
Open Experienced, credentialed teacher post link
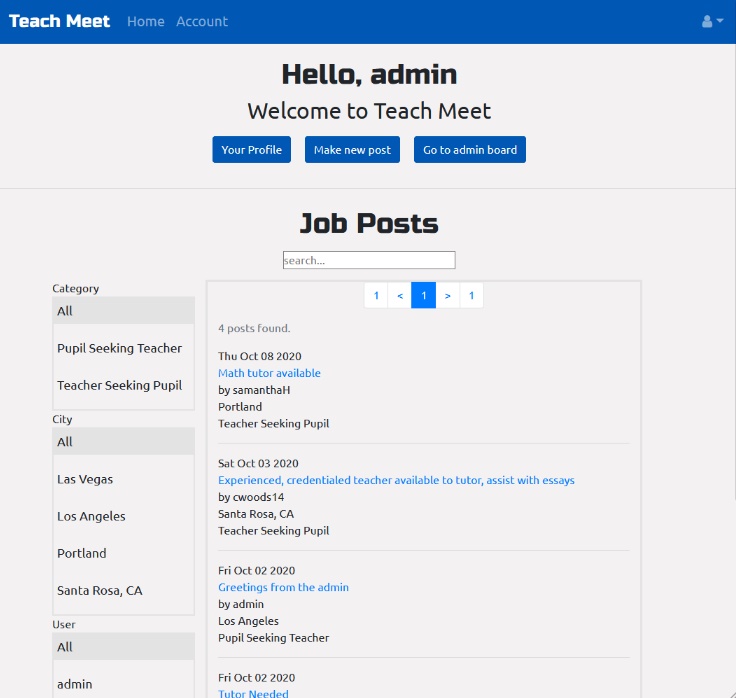(396, 480)
